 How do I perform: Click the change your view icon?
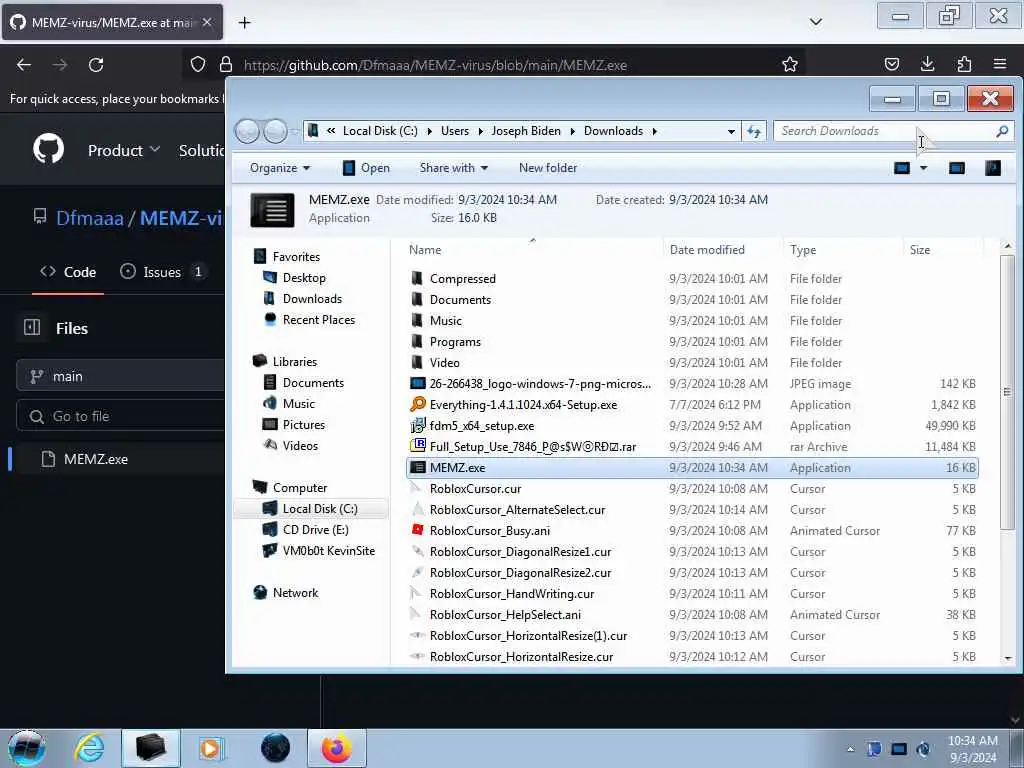(x=902, y=168)
